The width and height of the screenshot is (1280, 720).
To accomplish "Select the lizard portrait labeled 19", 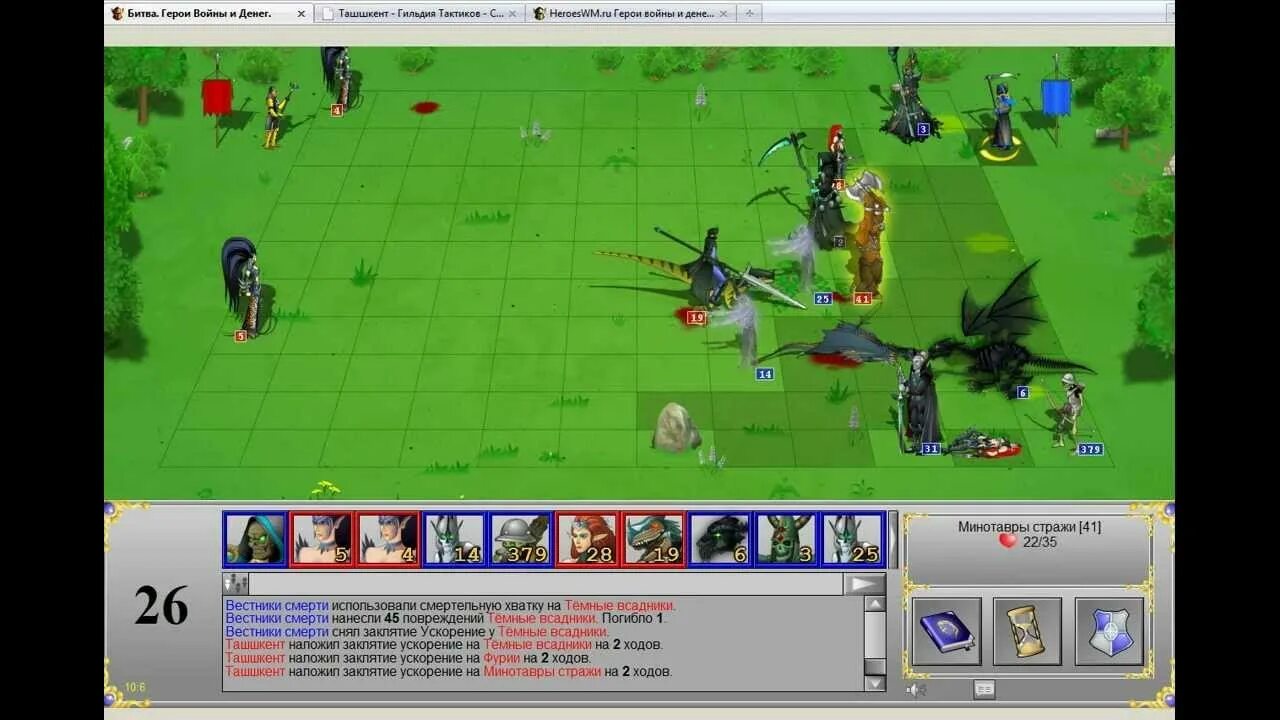I will click(x=653, y=540).
